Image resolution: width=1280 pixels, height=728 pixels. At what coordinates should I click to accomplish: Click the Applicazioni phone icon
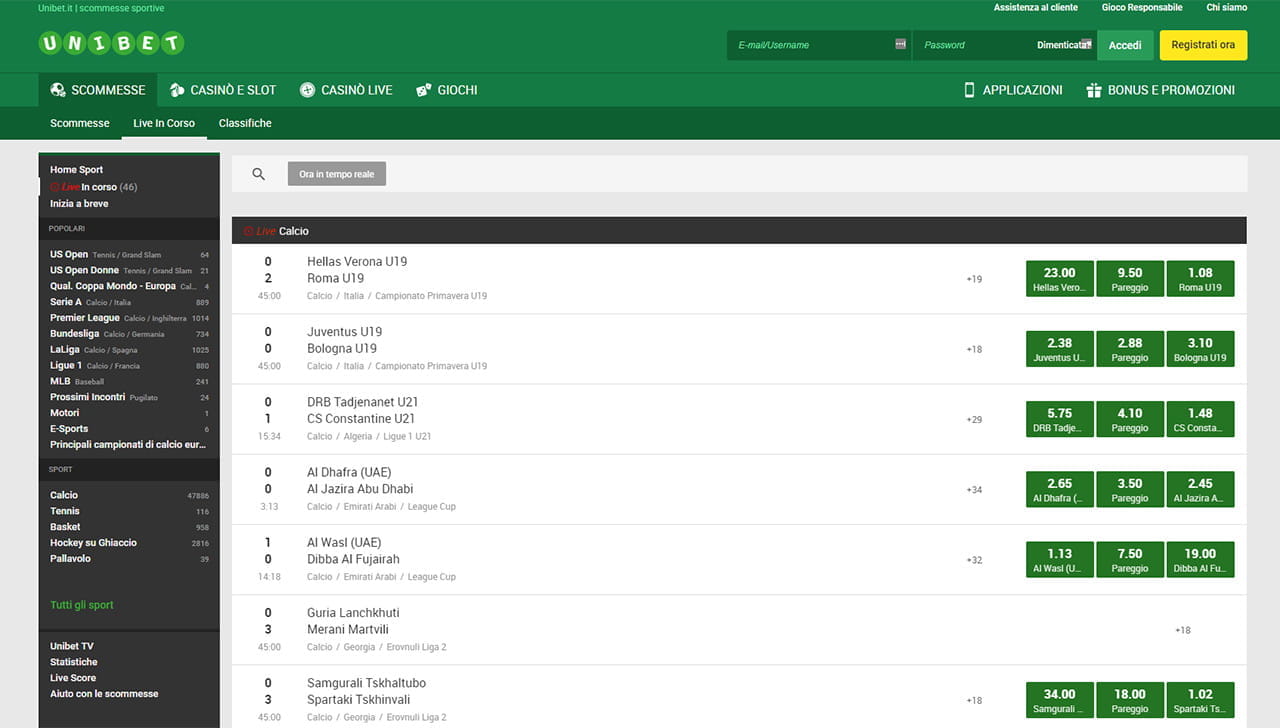[969, 90]
